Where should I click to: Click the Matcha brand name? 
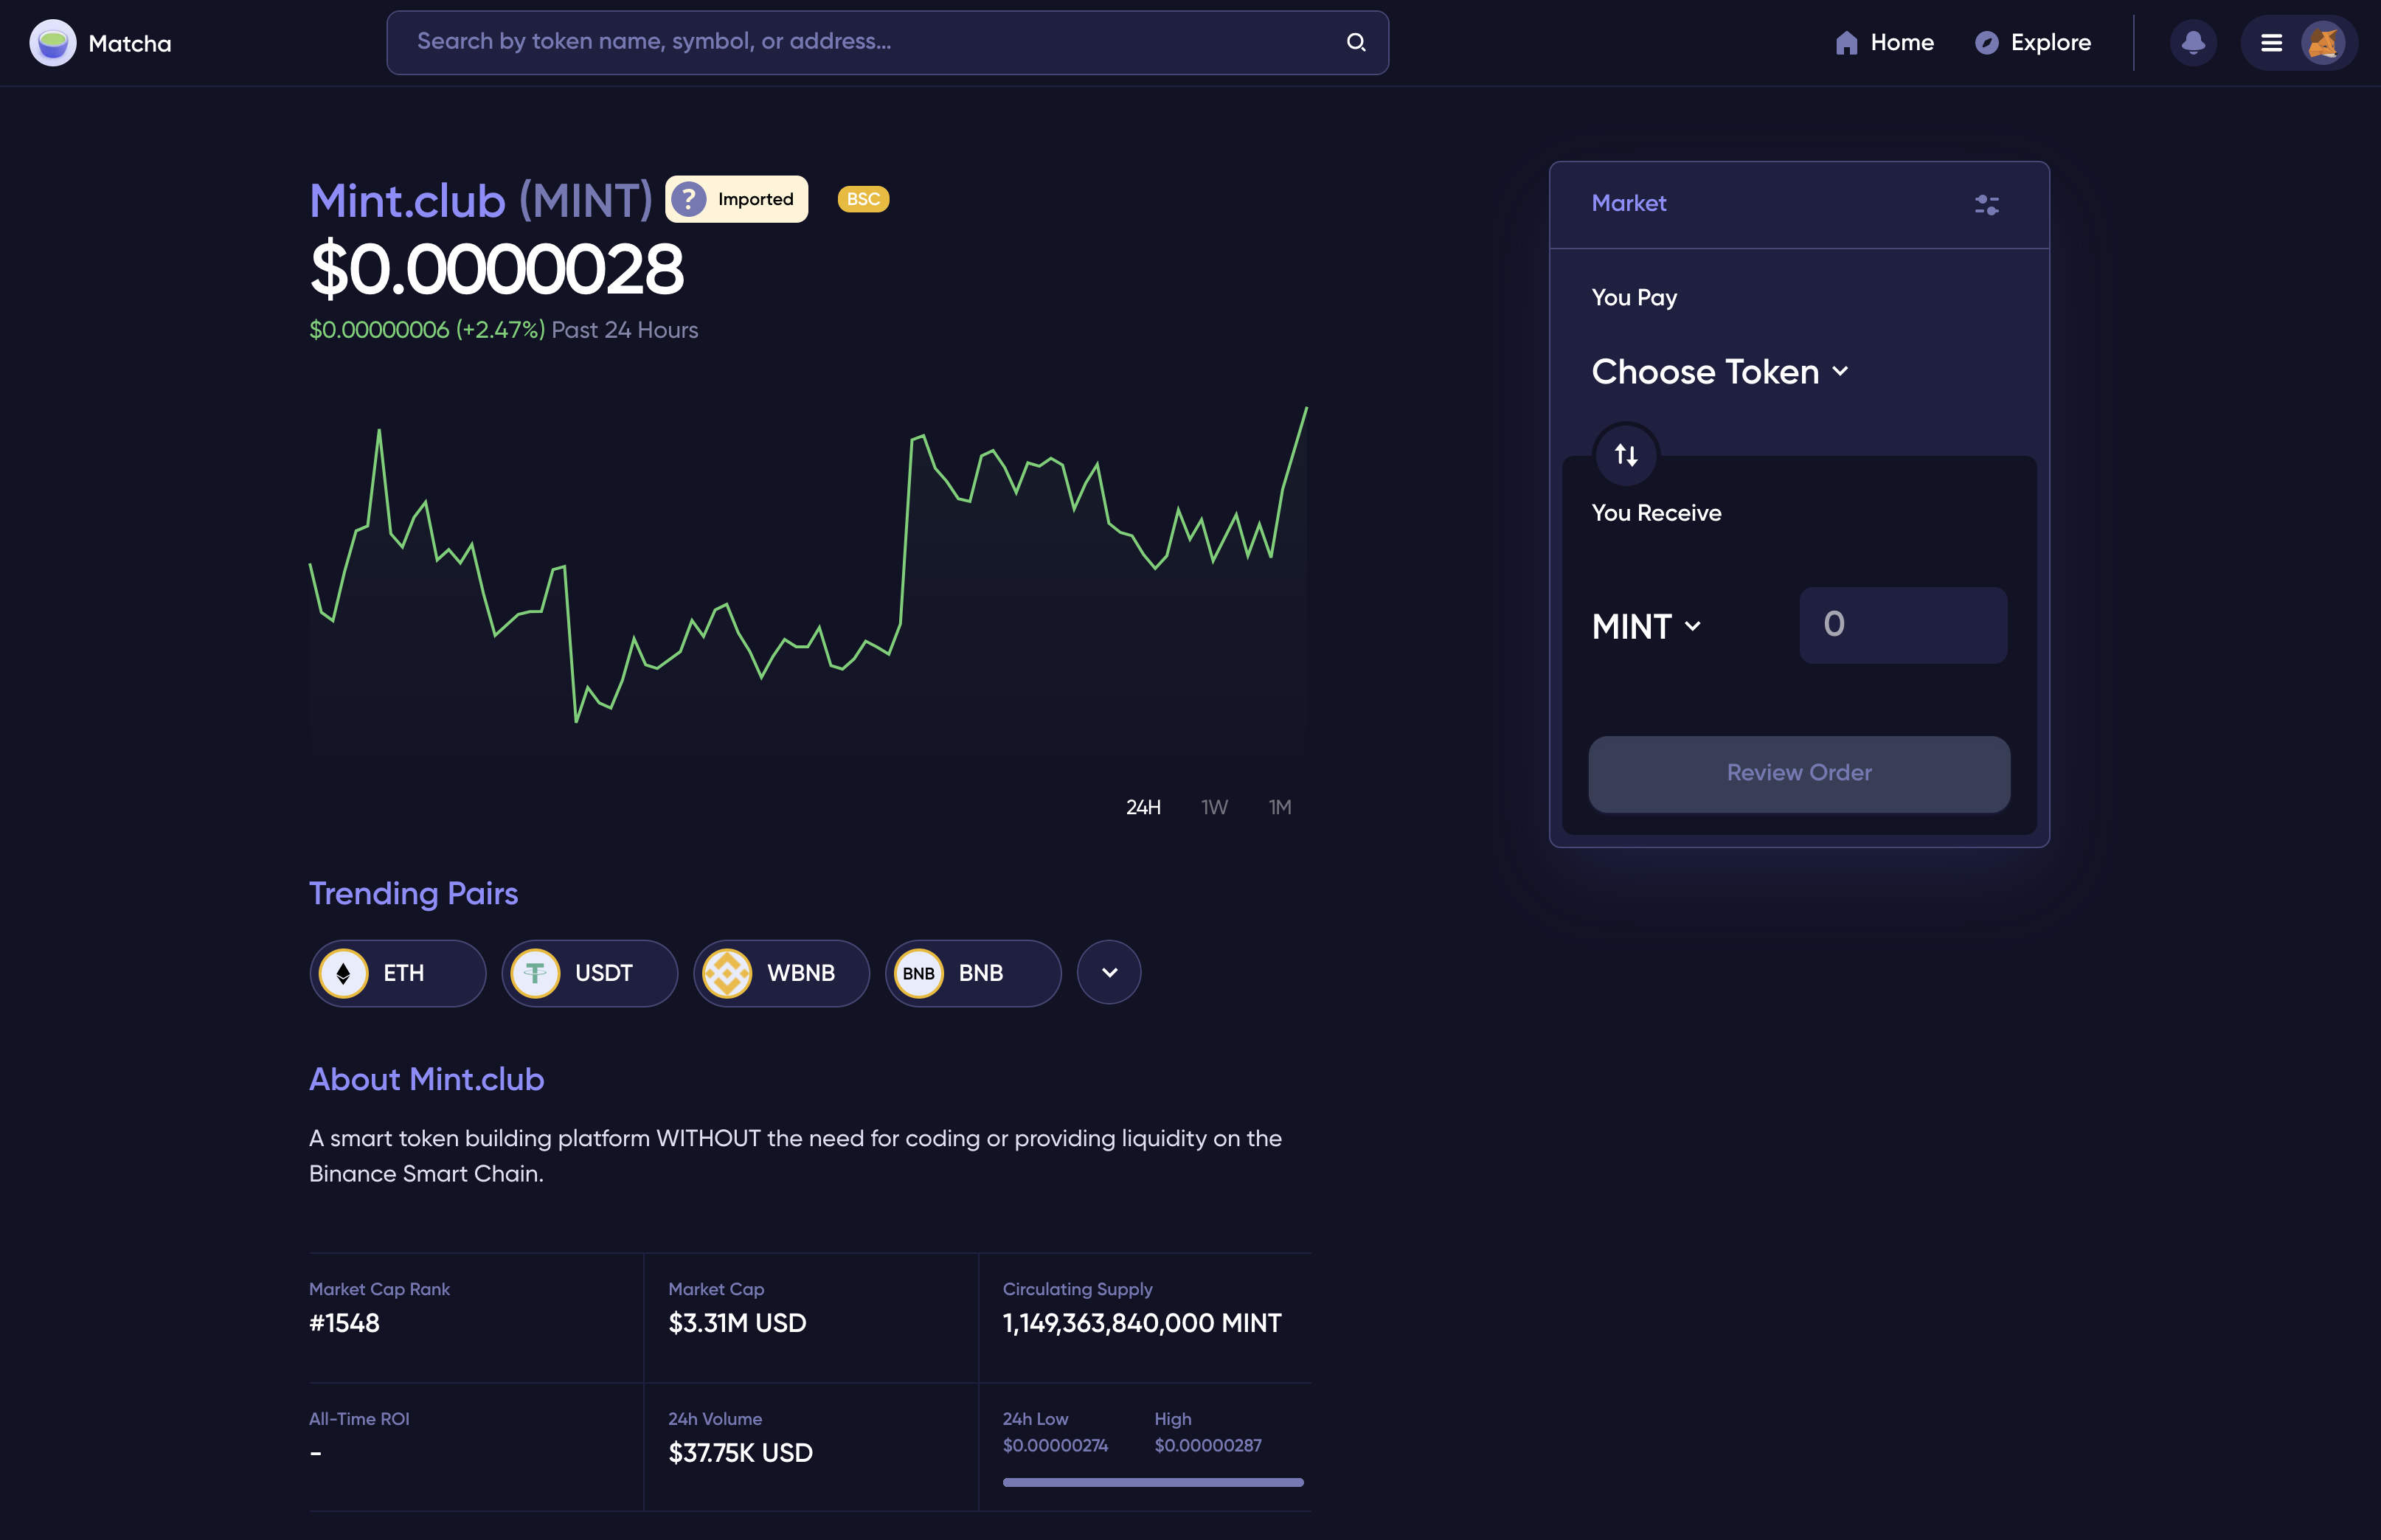130,44
